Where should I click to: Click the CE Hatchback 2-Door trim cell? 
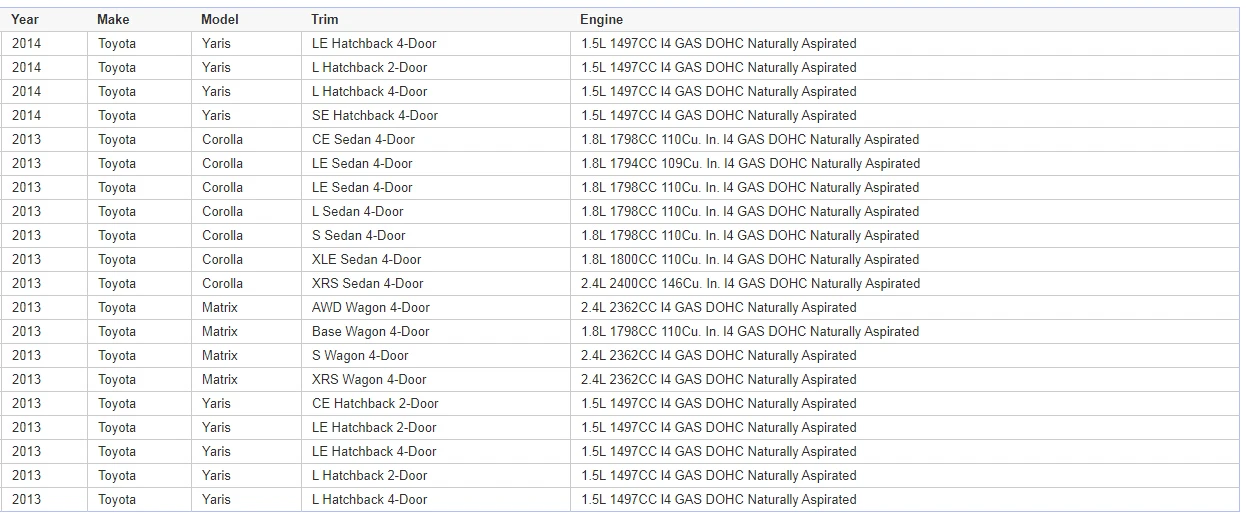tap(375, 403)
